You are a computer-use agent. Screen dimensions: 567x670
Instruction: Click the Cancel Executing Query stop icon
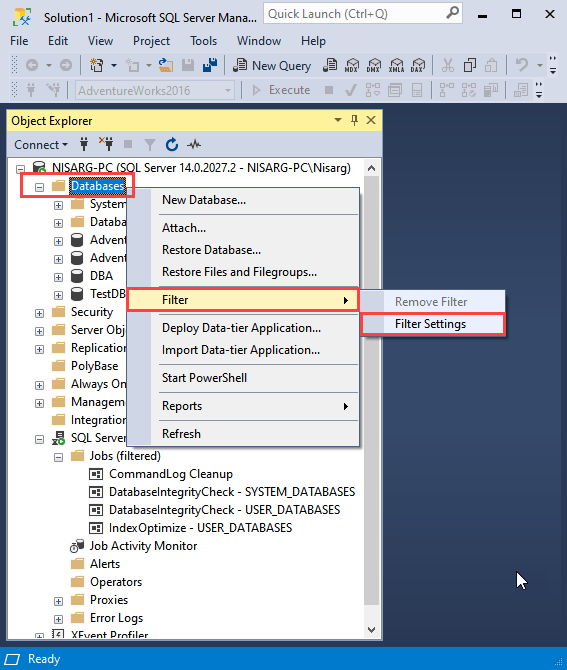coord(329,90)
